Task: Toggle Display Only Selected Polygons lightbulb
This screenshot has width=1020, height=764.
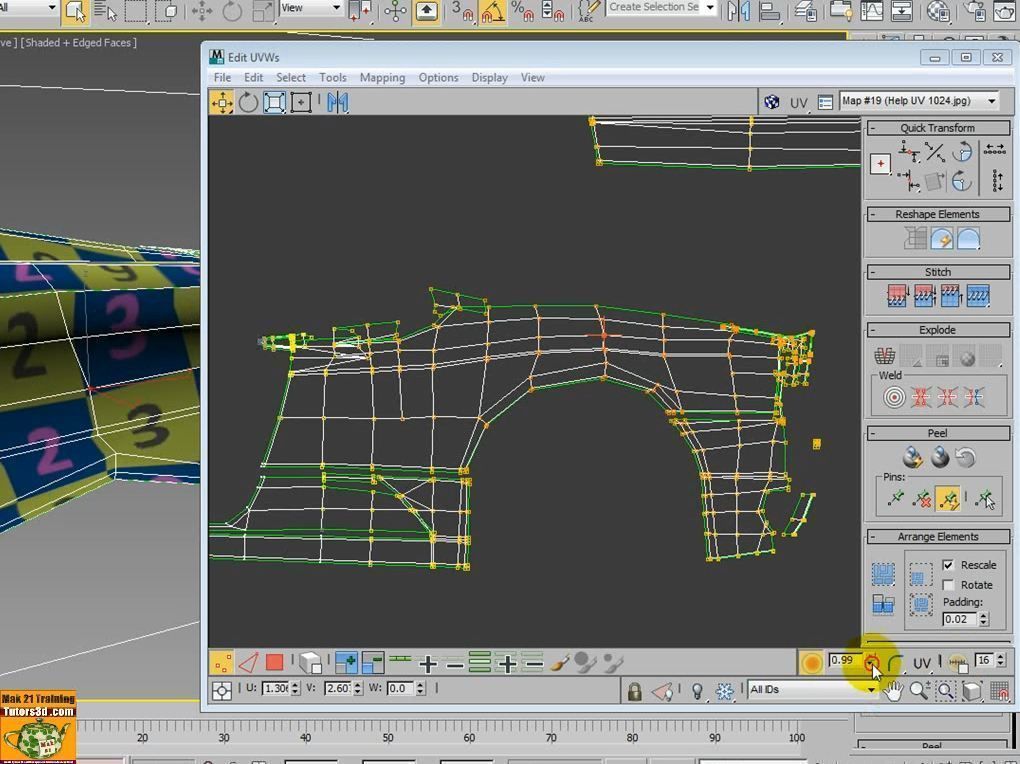Action: click(x=697, y=690)
